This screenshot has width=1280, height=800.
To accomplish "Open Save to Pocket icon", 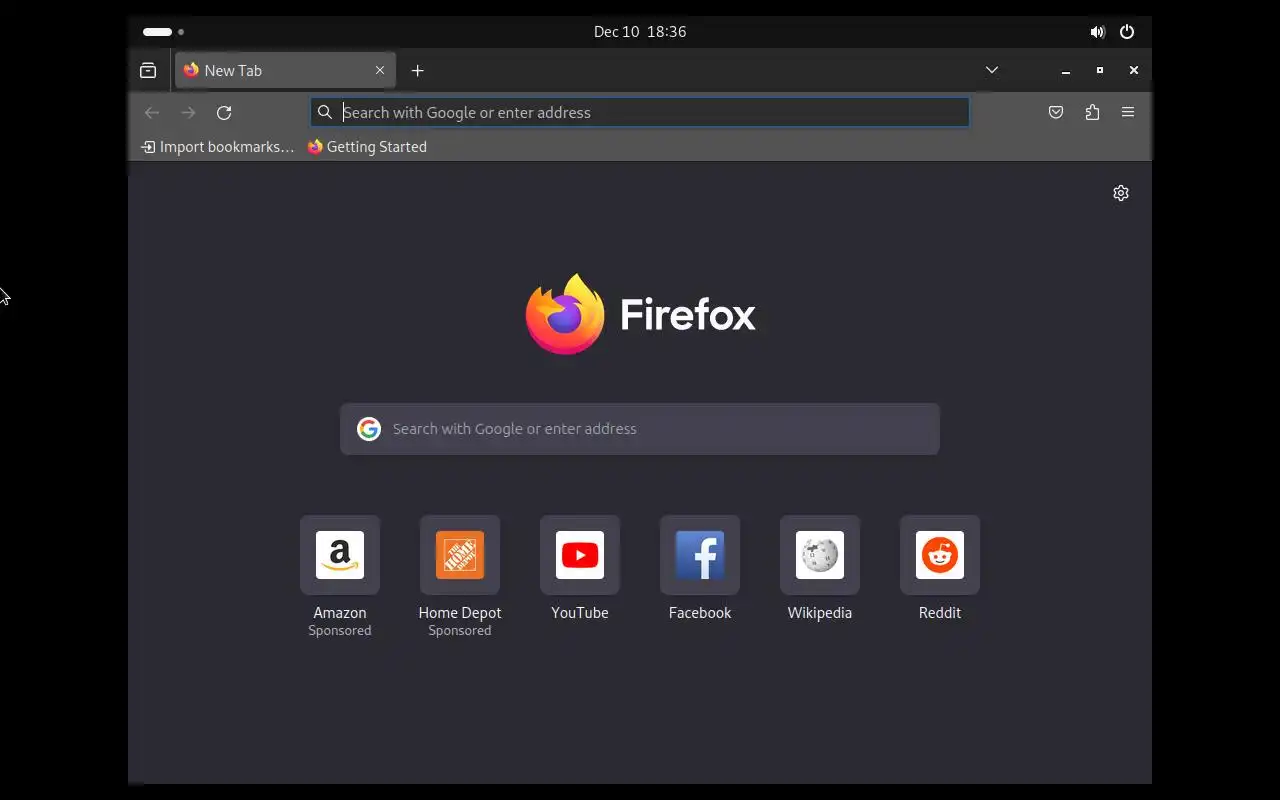I will [1056, 112].
